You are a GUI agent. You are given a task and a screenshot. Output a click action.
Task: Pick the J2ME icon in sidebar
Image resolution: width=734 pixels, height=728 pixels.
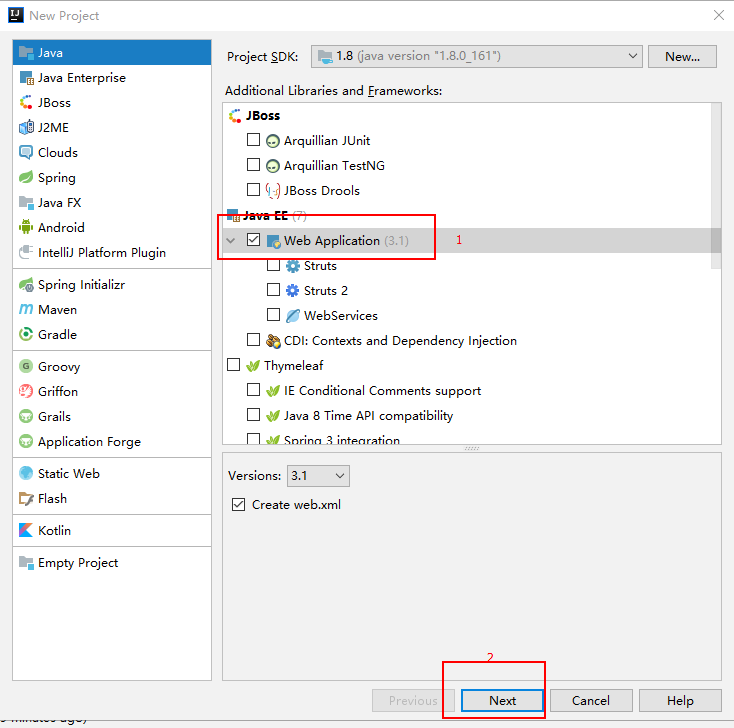[x=26, y=127]
